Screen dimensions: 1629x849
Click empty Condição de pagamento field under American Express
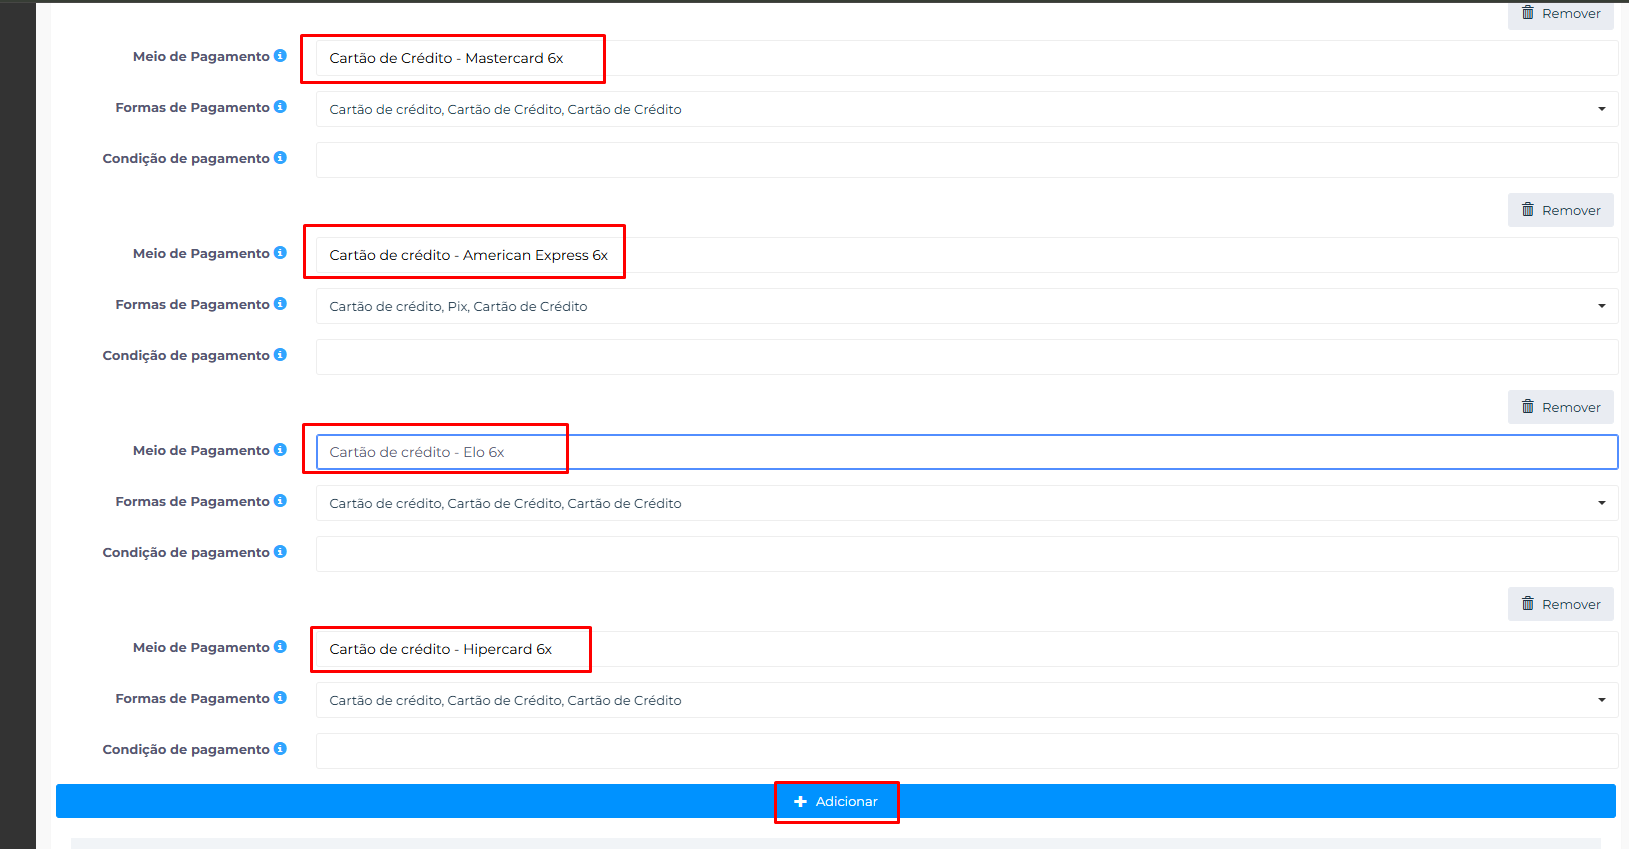[967, 357]
